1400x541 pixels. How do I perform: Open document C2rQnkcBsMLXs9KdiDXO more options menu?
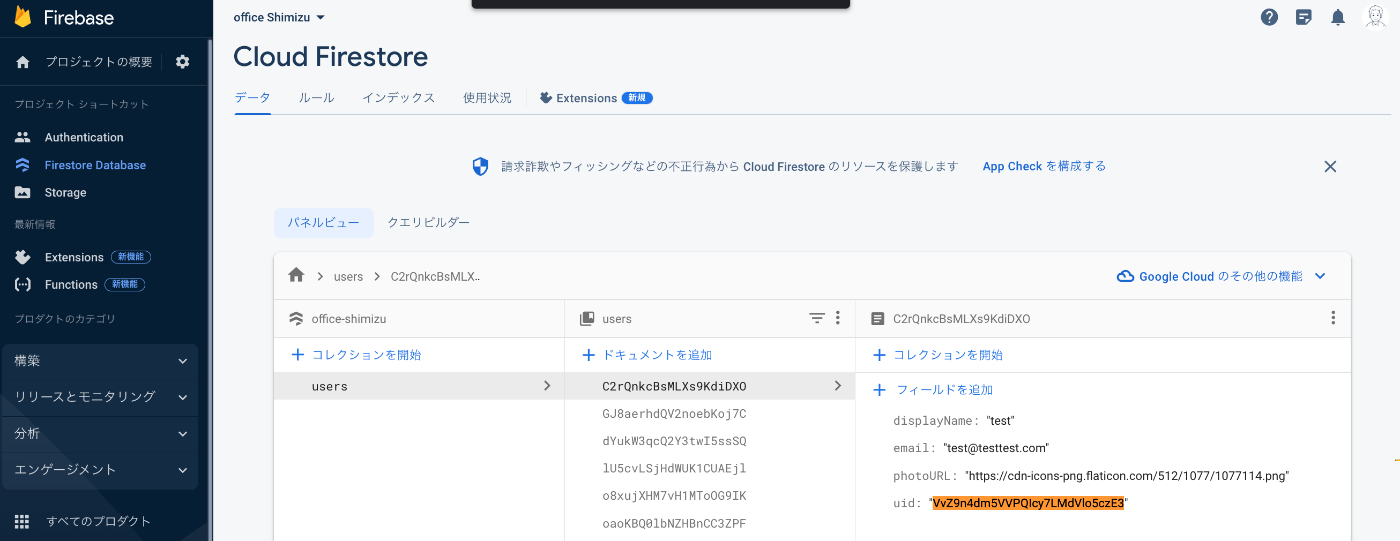click(x=1333, y=318)
